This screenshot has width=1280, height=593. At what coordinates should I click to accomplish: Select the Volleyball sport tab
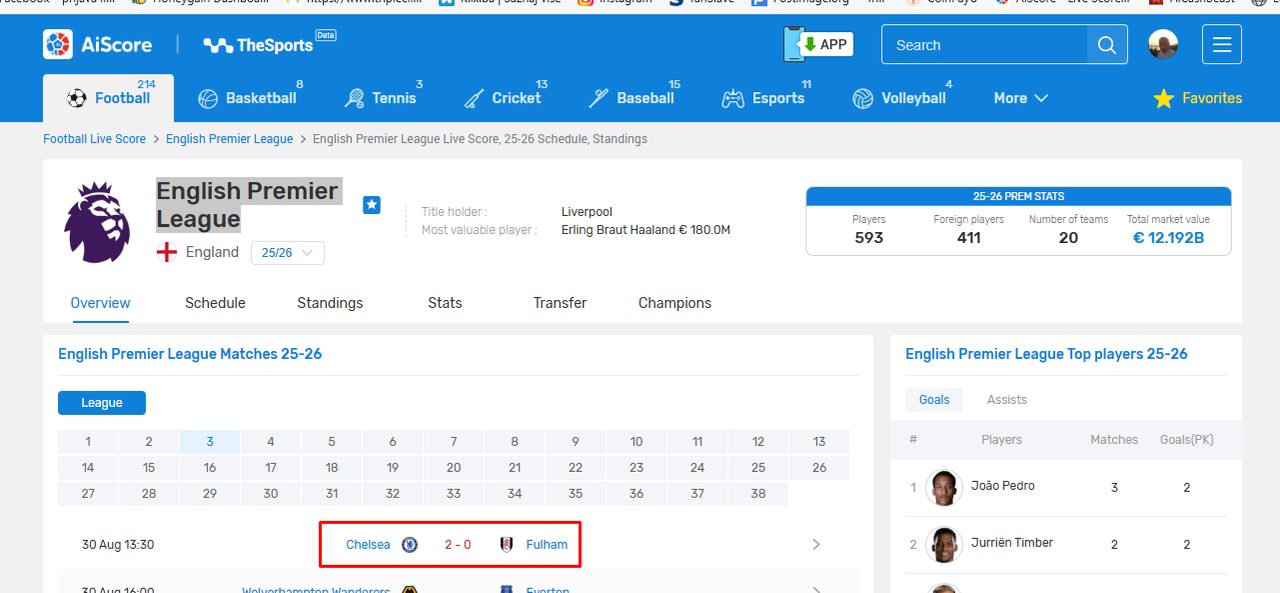tap(901, 98)
